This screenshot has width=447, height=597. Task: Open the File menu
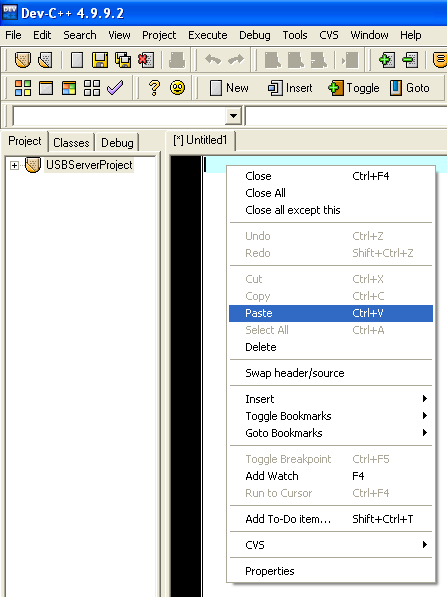pos(13,35)
